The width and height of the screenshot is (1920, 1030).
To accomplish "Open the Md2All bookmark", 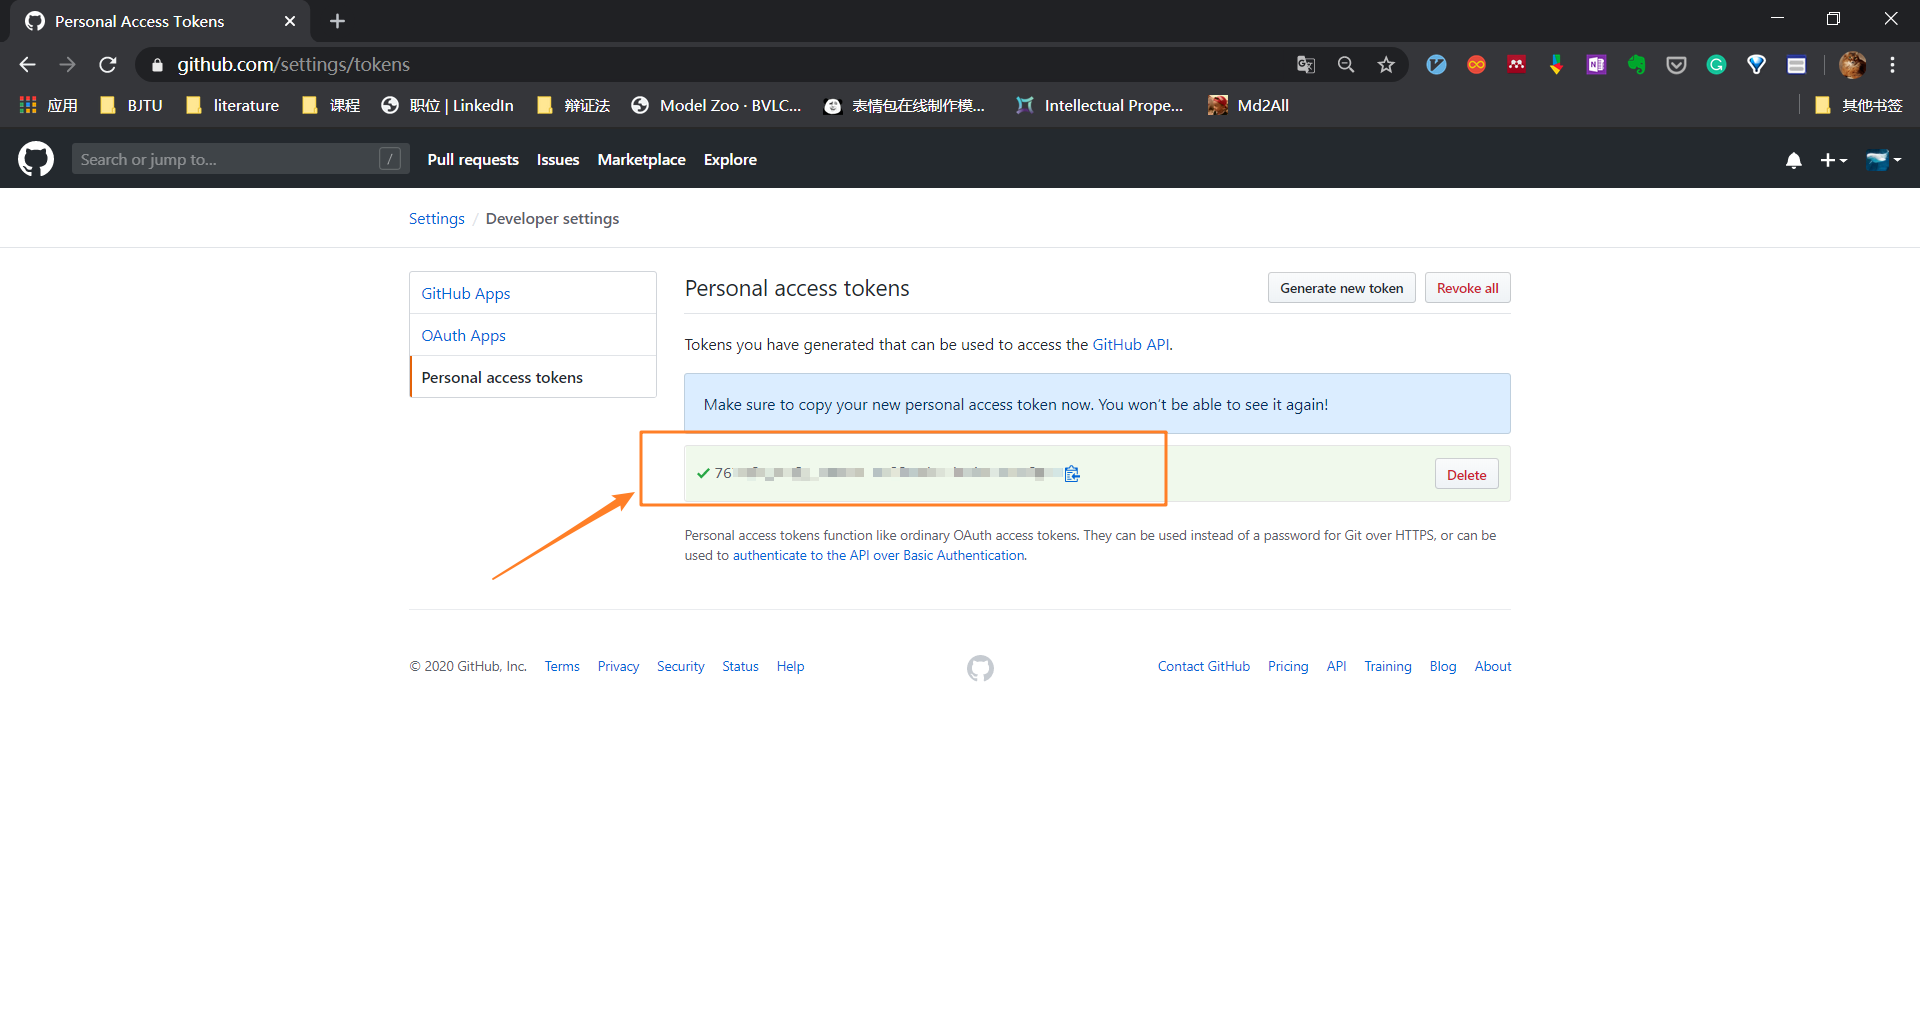I will pos(1248,105).
